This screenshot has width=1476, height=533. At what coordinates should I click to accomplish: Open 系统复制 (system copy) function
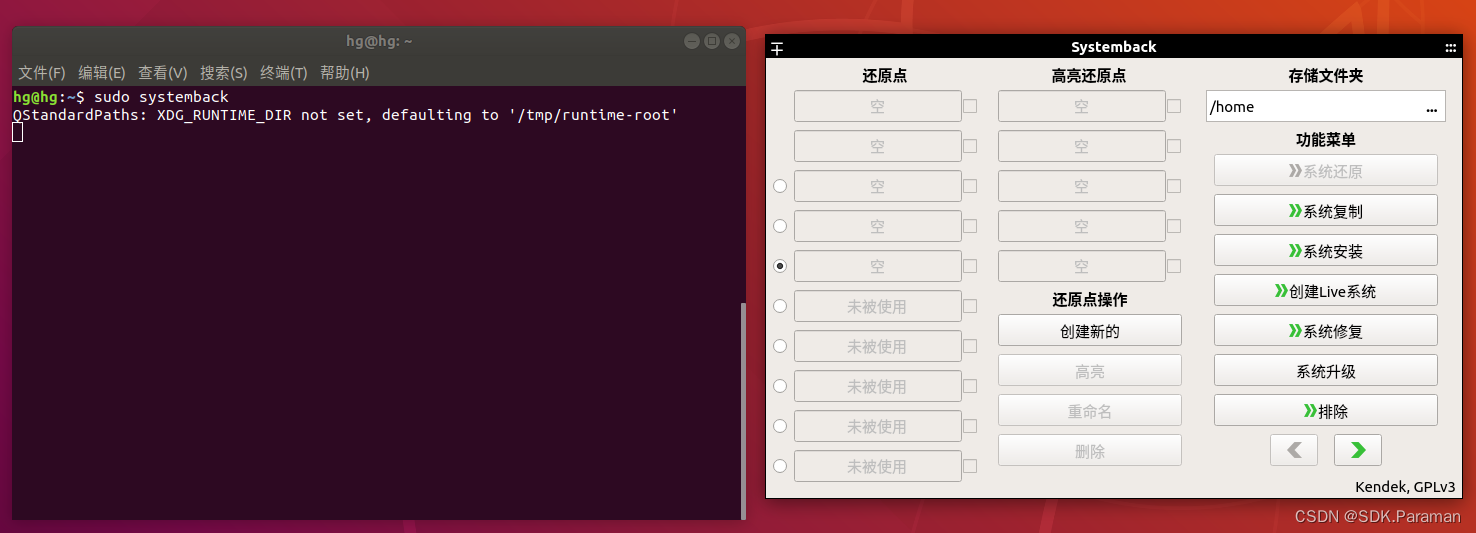[x=1326, y=211]
